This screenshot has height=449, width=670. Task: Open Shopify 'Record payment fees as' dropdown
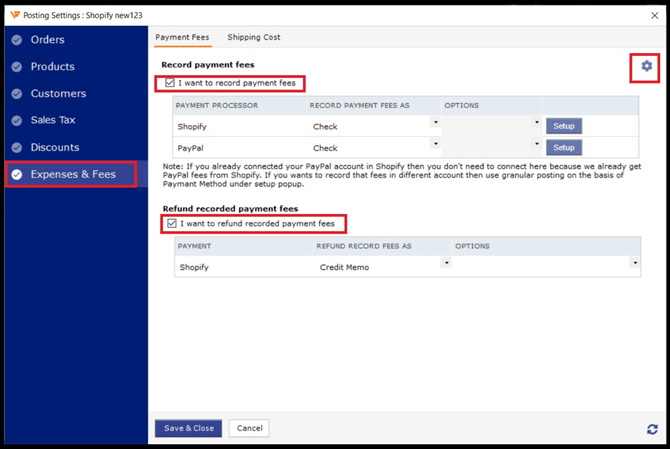click(435, 123)
